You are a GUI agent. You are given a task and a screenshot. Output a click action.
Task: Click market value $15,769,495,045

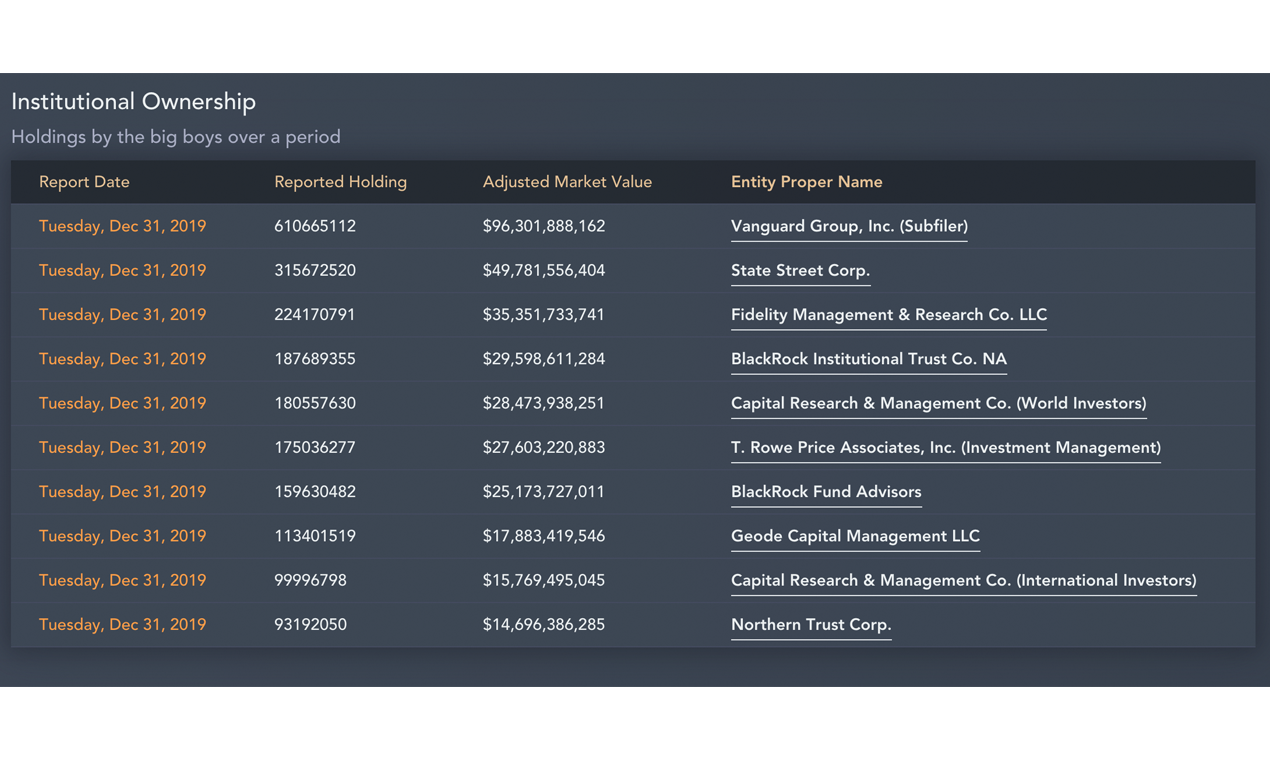coord(544,580)
